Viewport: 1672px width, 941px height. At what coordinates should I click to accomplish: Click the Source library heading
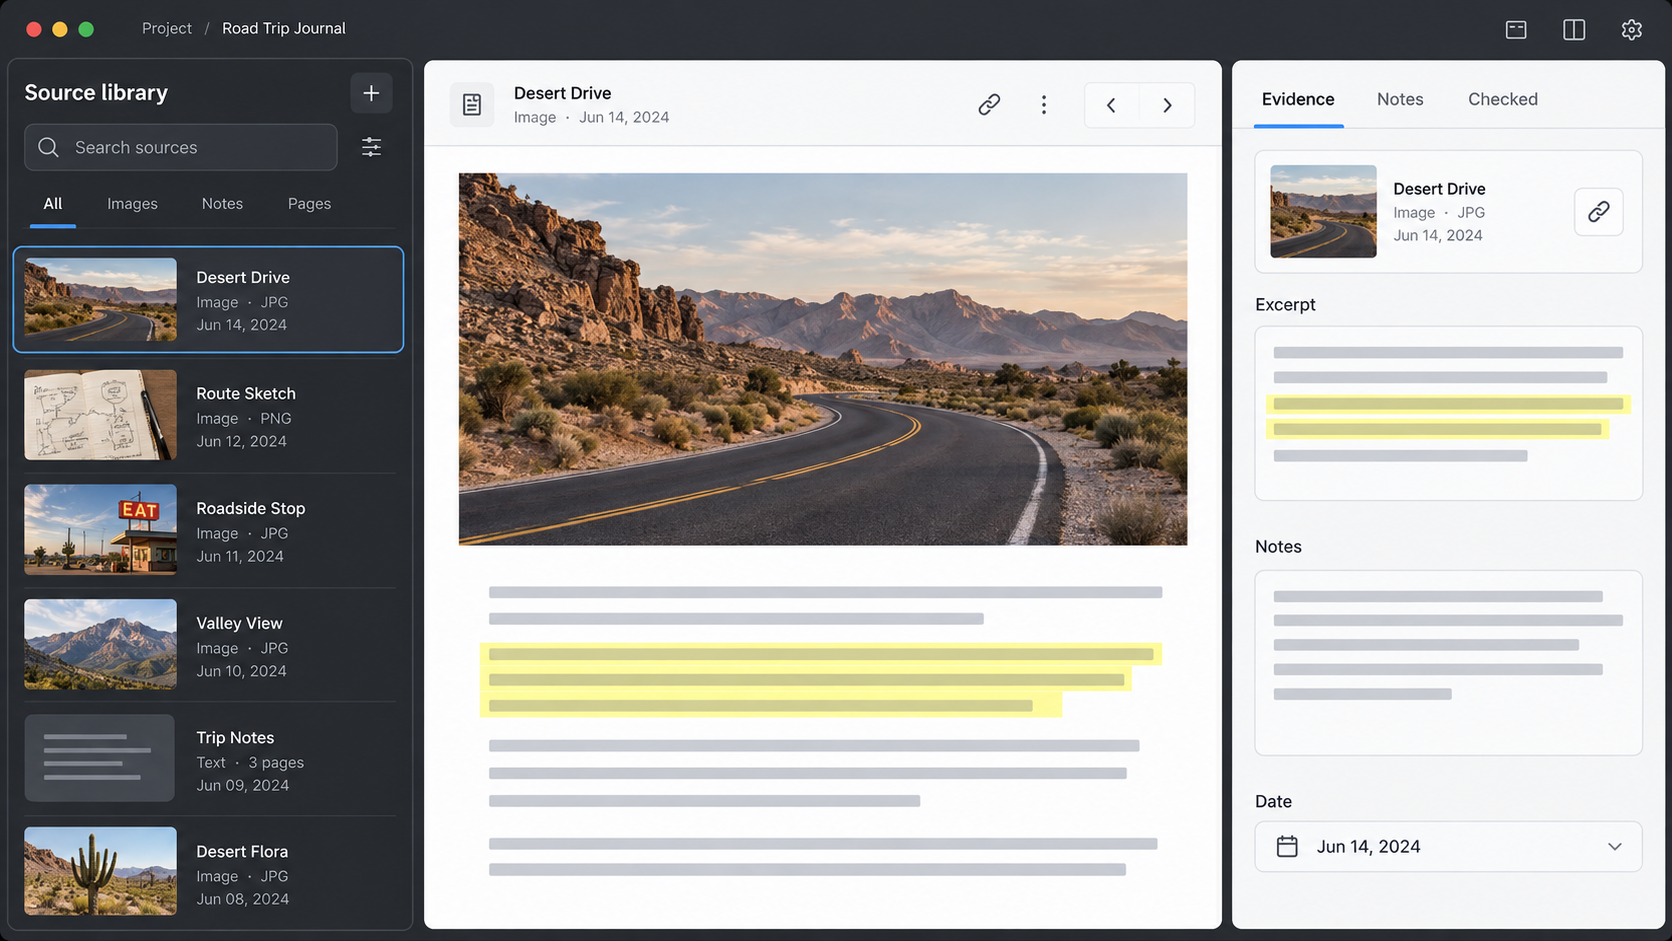[x=96, y=93]
